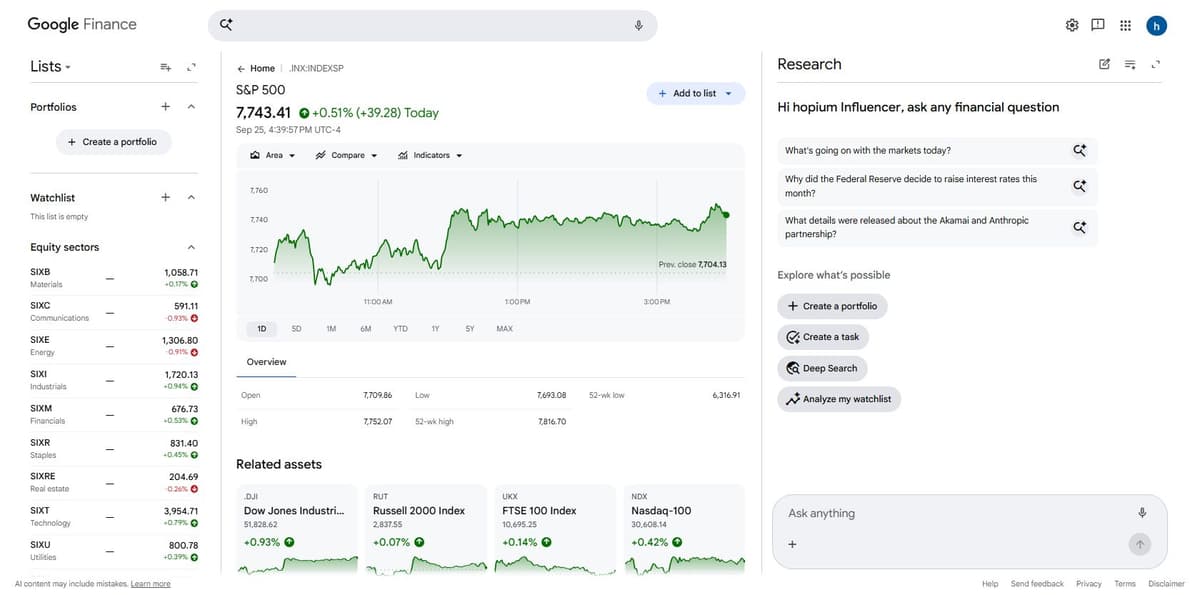Image resolution: width=1200 pixels, height=595 pixels.
Task: Open the Nasdaq-100 card
Action: point(684,529)
